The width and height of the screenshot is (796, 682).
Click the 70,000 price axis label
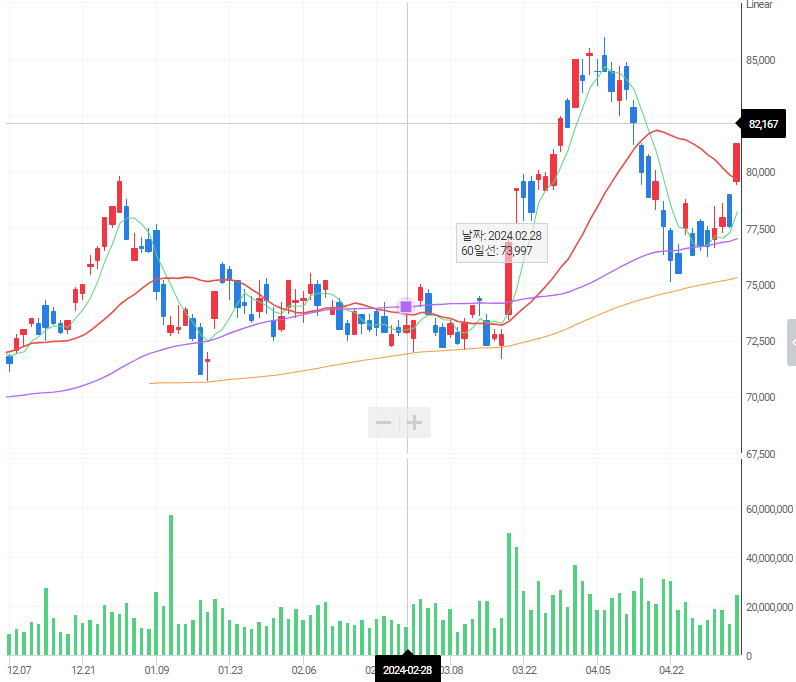click(760, 397)
